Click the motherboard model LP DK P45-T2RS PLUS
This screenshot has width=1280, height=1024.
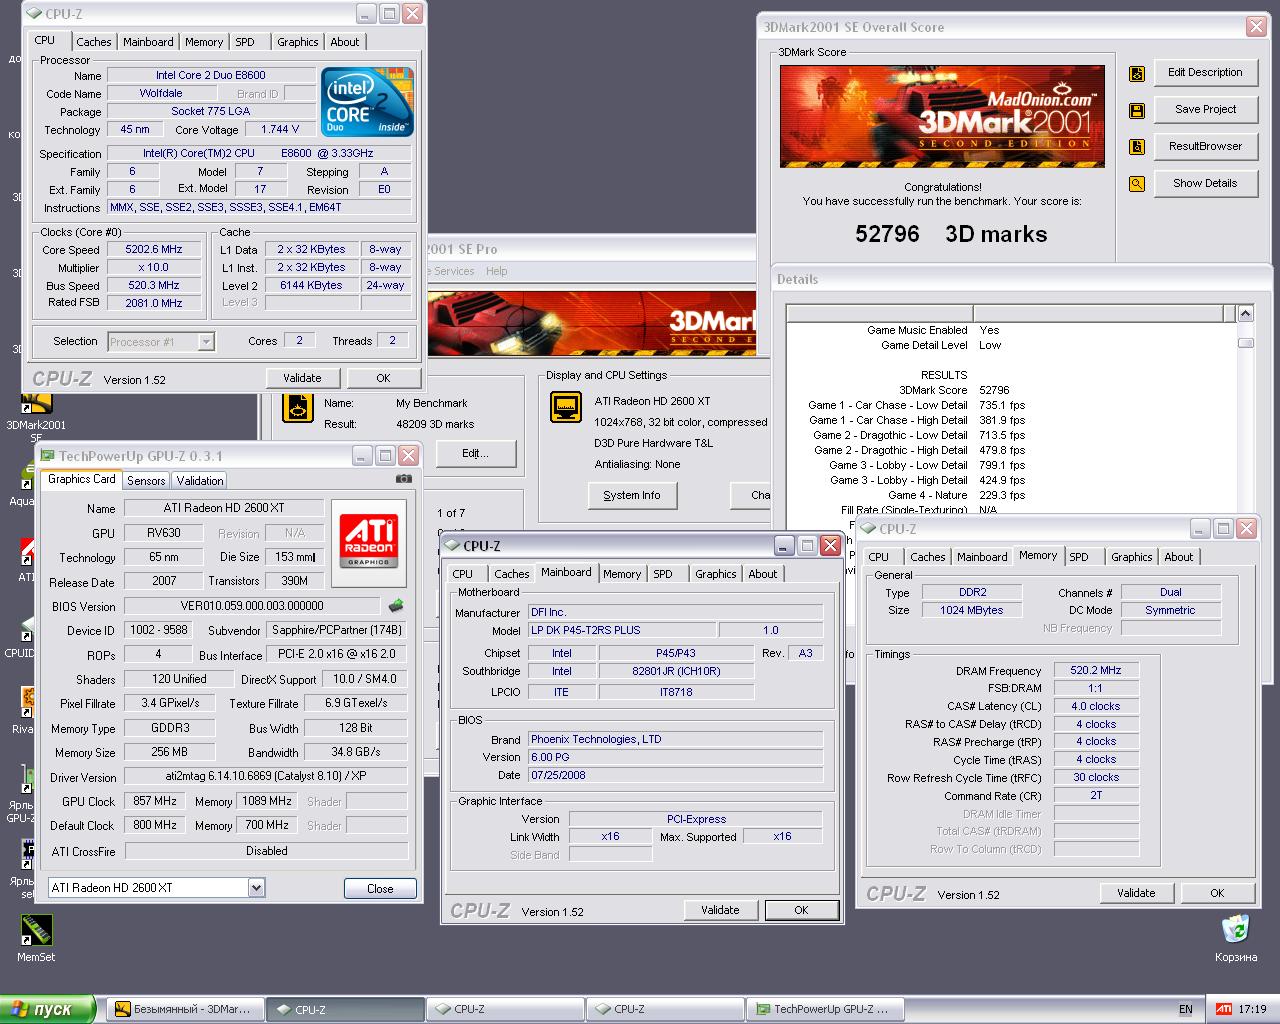(621, 630)
